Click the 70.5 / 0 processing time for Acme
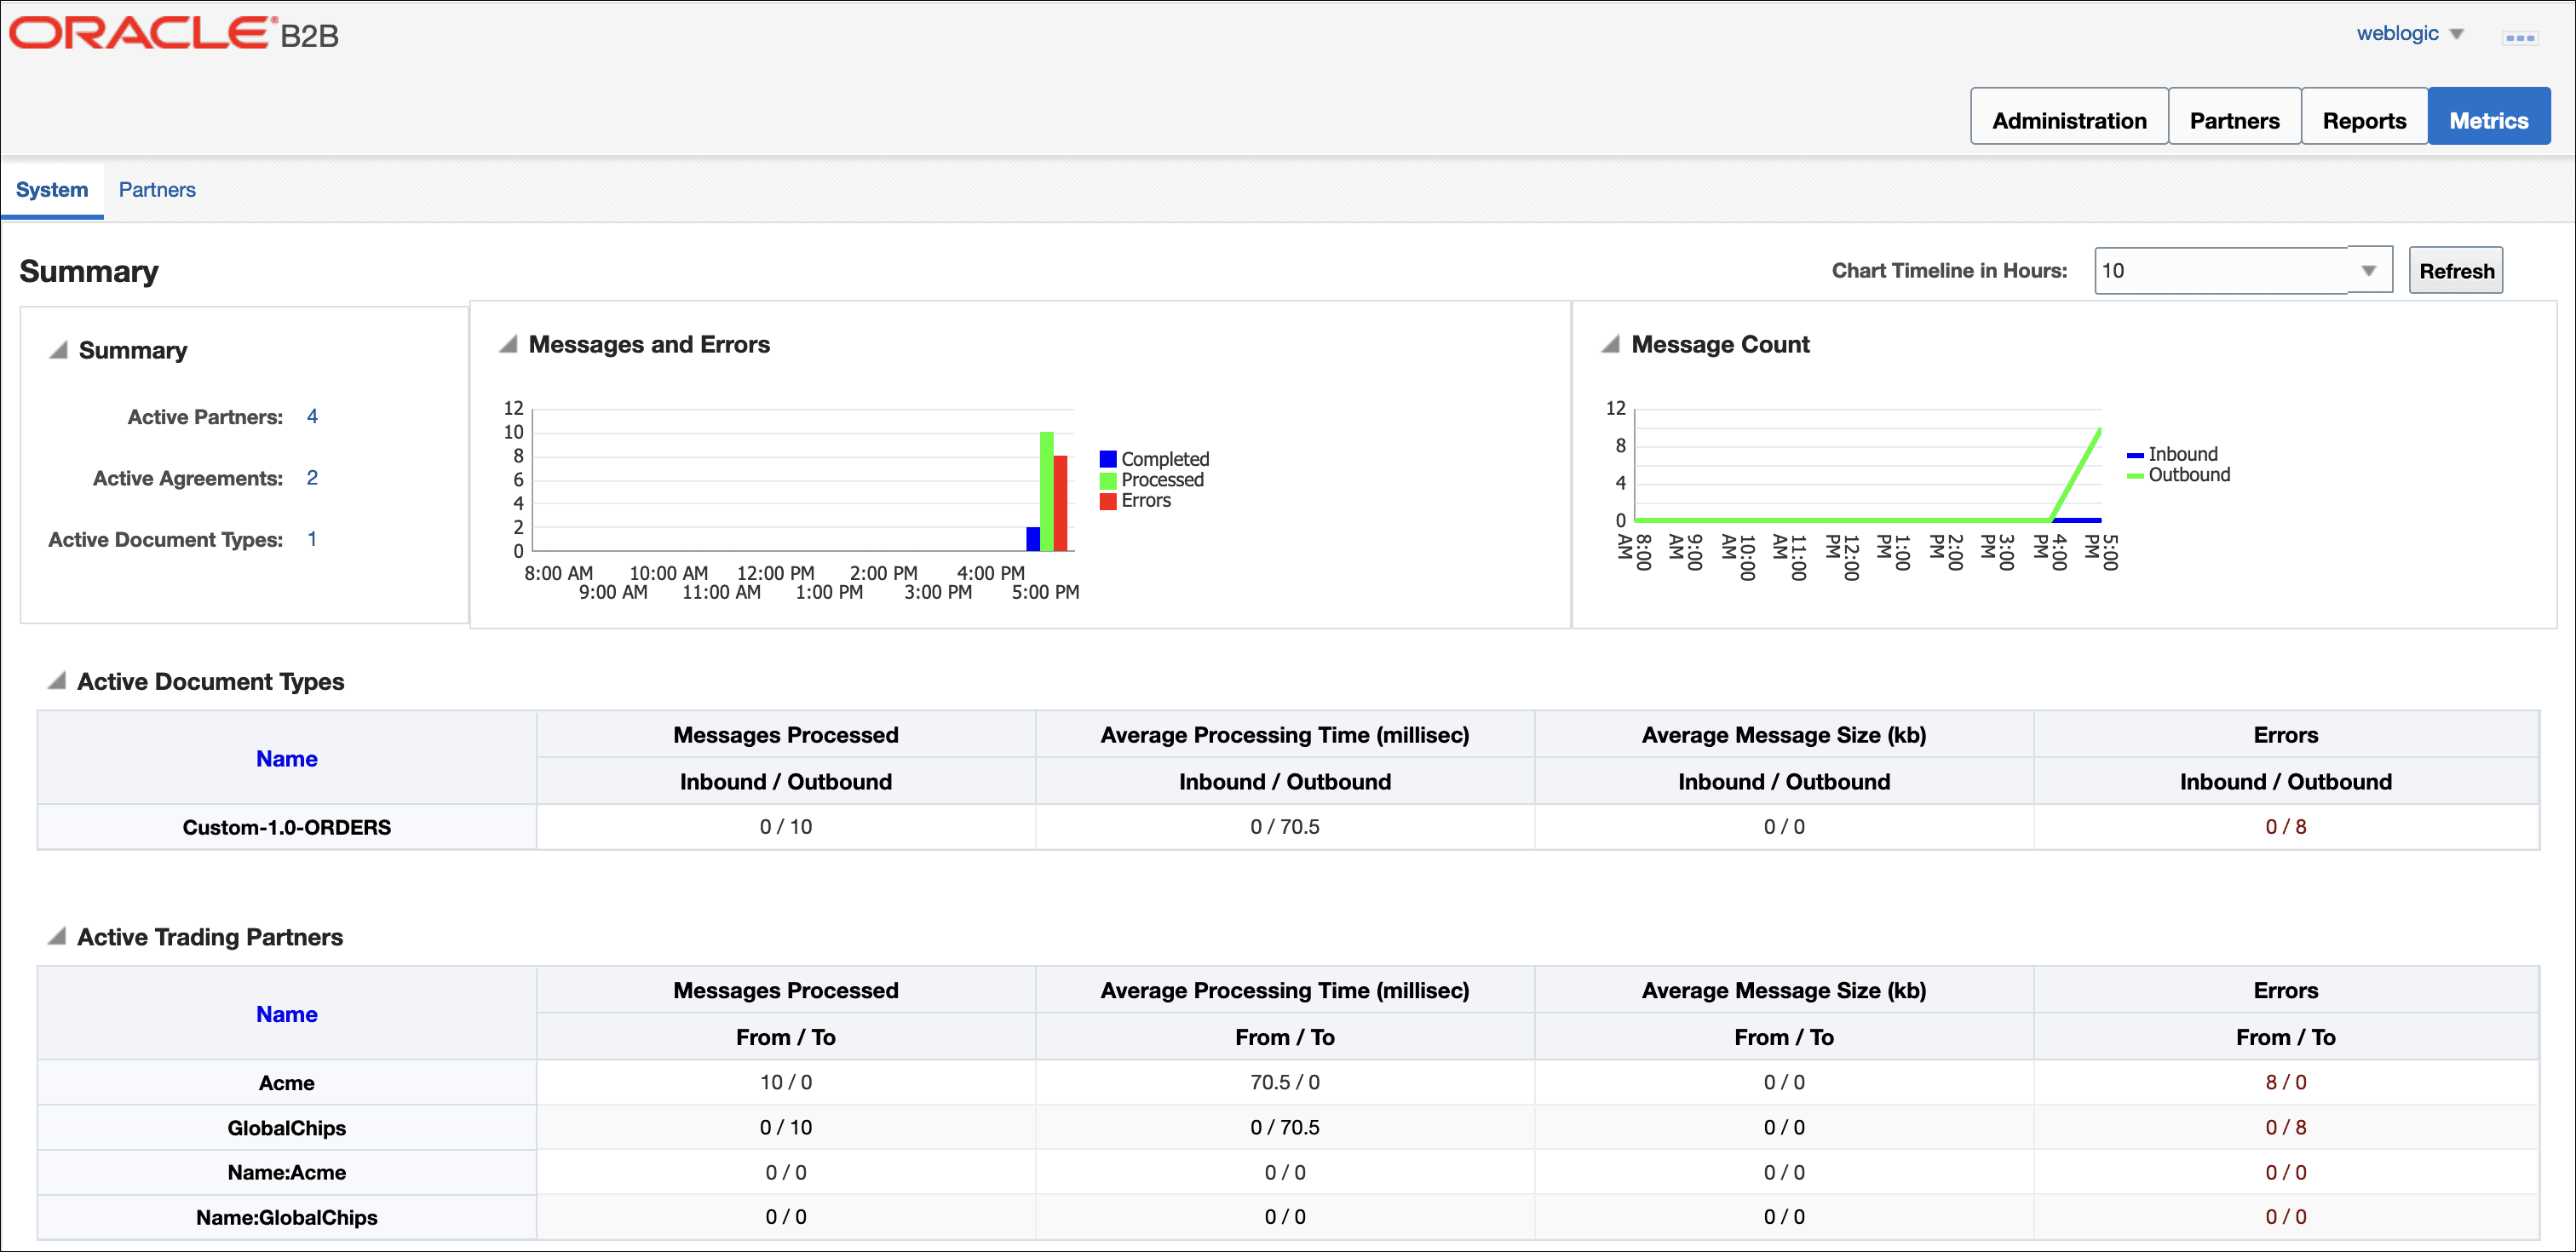This screenshot has height=1252, width=2576. click(1285, 1082)
